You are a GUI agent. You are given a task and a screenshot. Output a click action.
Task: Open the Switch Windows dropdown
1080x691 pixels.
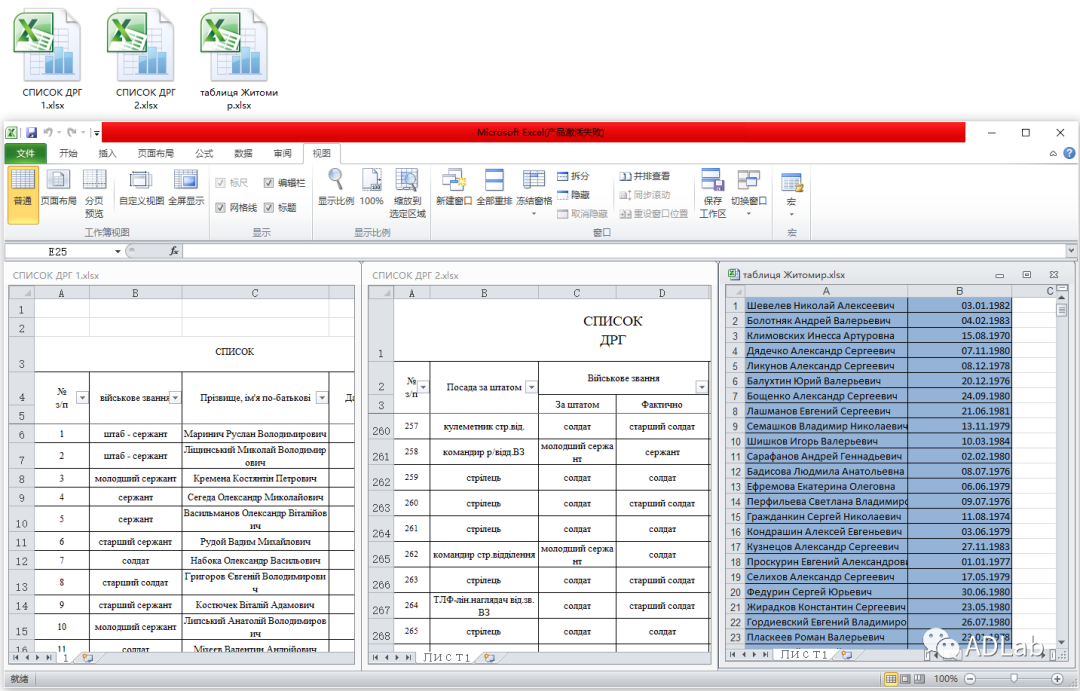(x=748, y=214)
